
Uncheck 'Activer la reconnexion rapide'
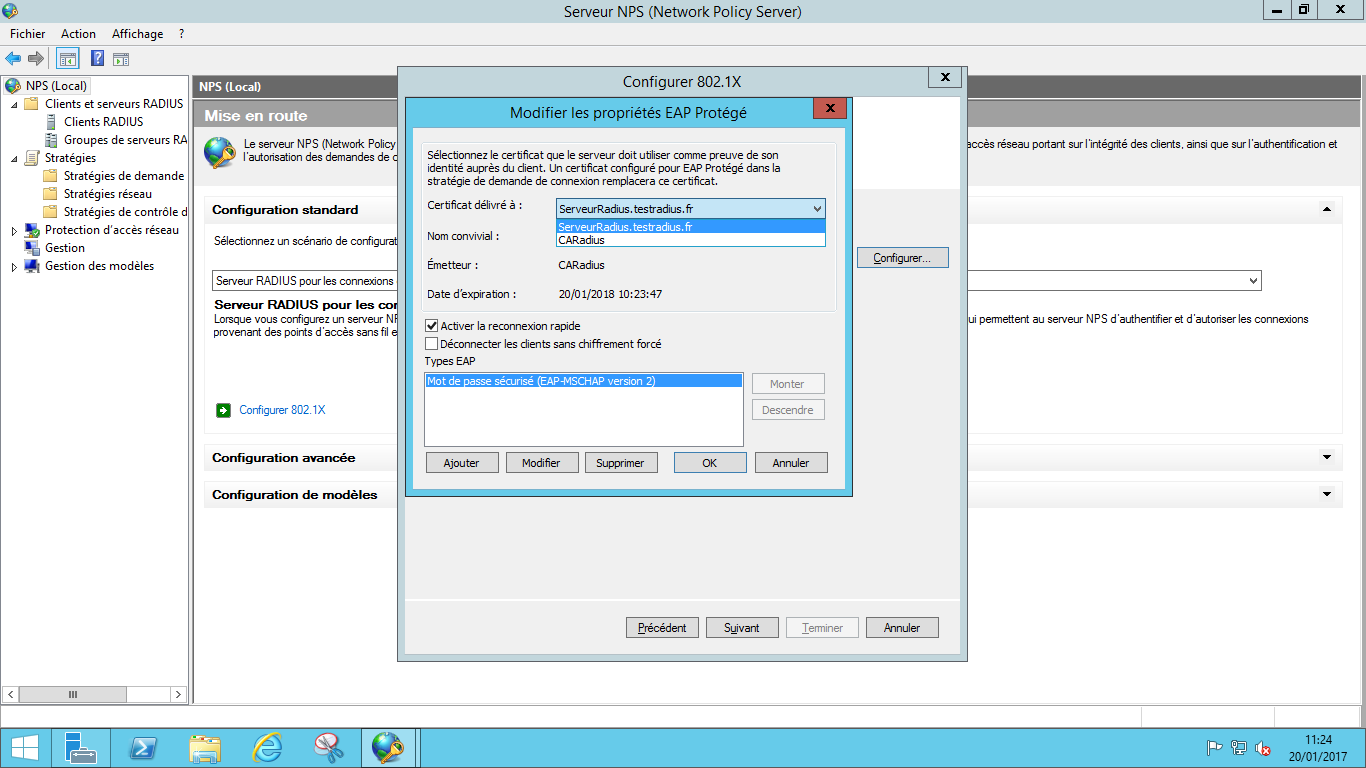coord(432,326)
